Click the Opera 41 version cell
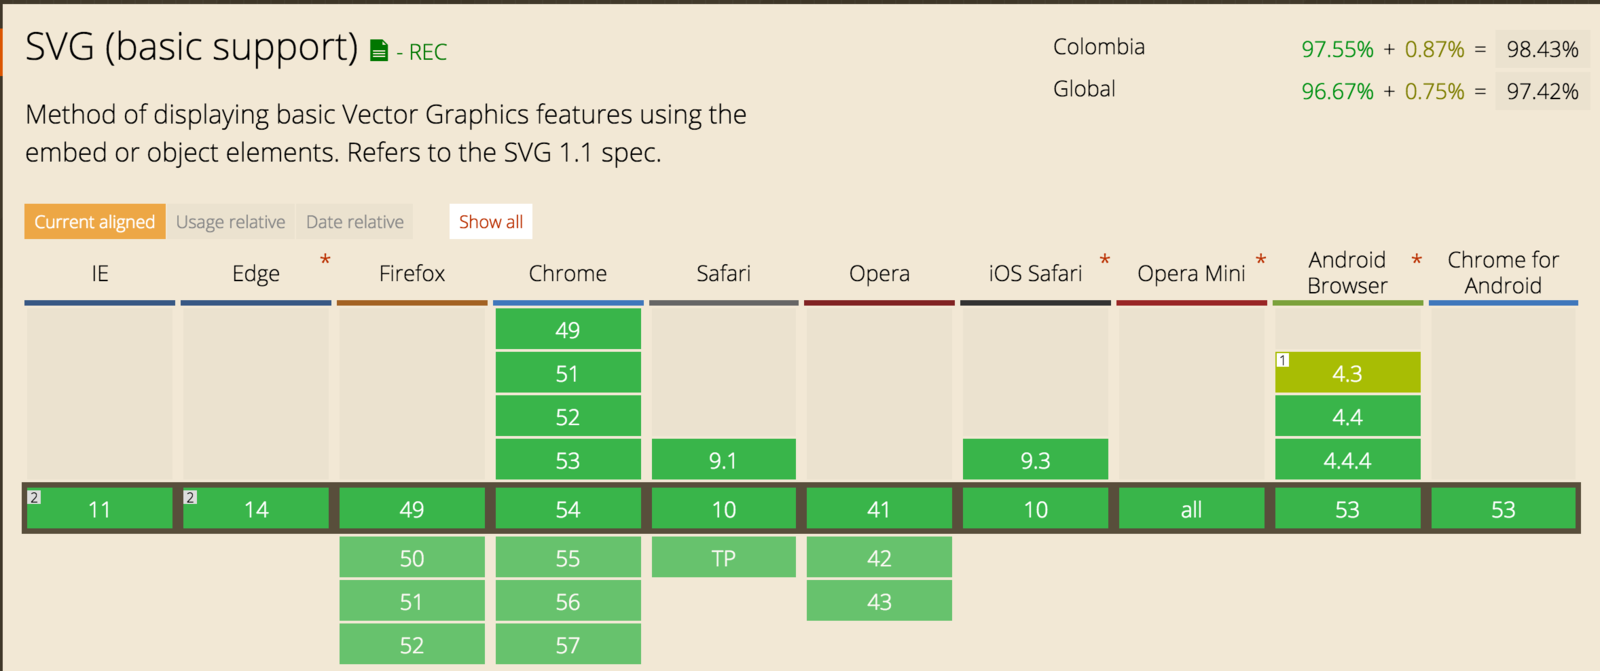1600x671 pixels. click(880, 509)
